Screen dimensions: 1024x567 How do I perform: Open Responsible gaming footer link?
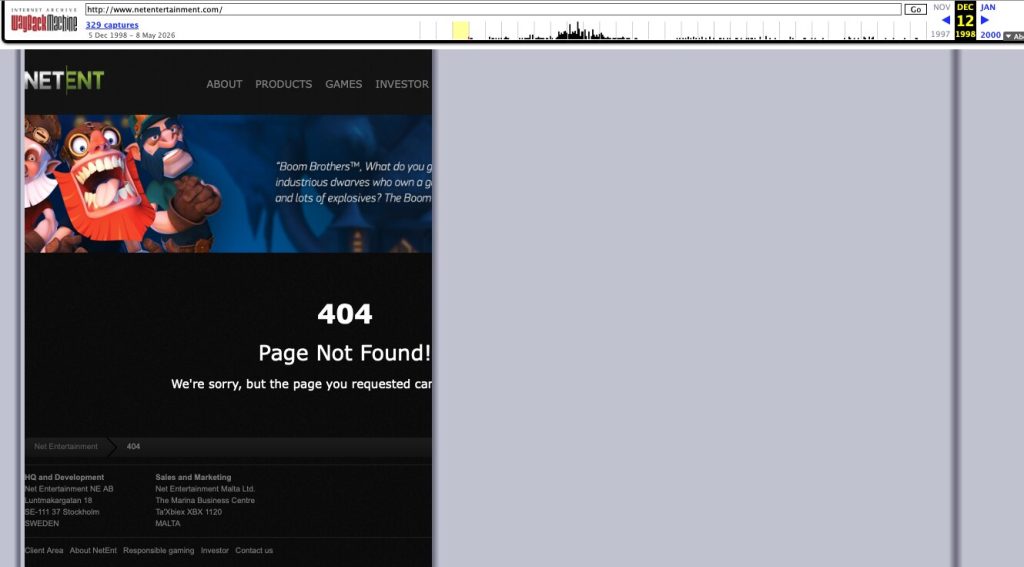pos(159,551)
